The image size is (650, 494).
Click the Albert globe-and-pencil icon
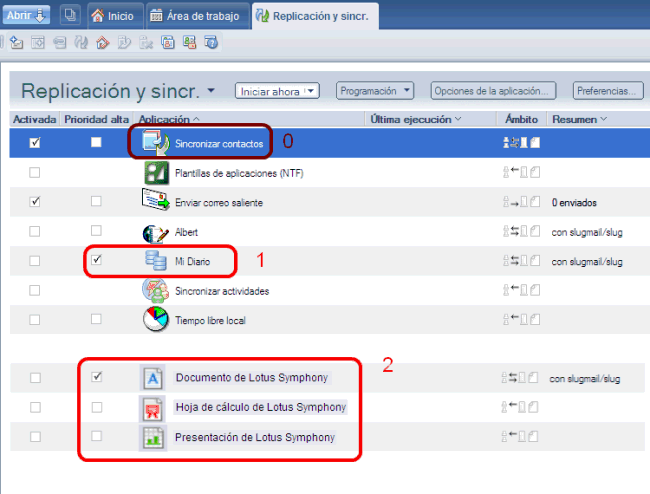coord(155,234)
